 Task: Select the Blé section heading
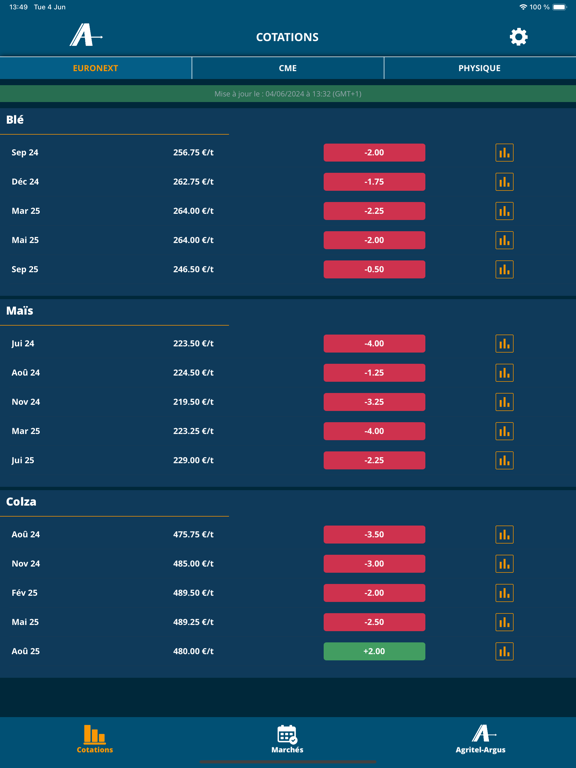click(15, 120)
